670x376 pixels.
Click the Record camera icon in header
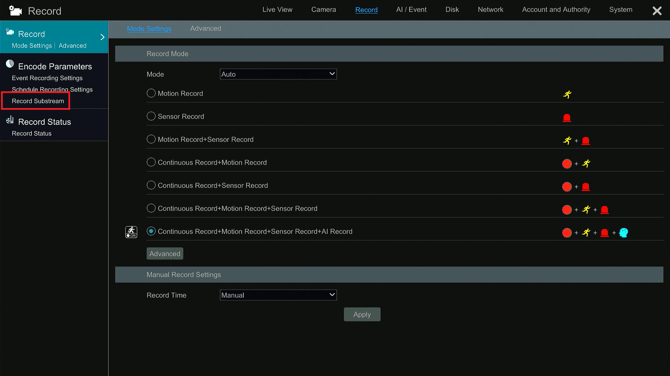[x=15, y=11]
